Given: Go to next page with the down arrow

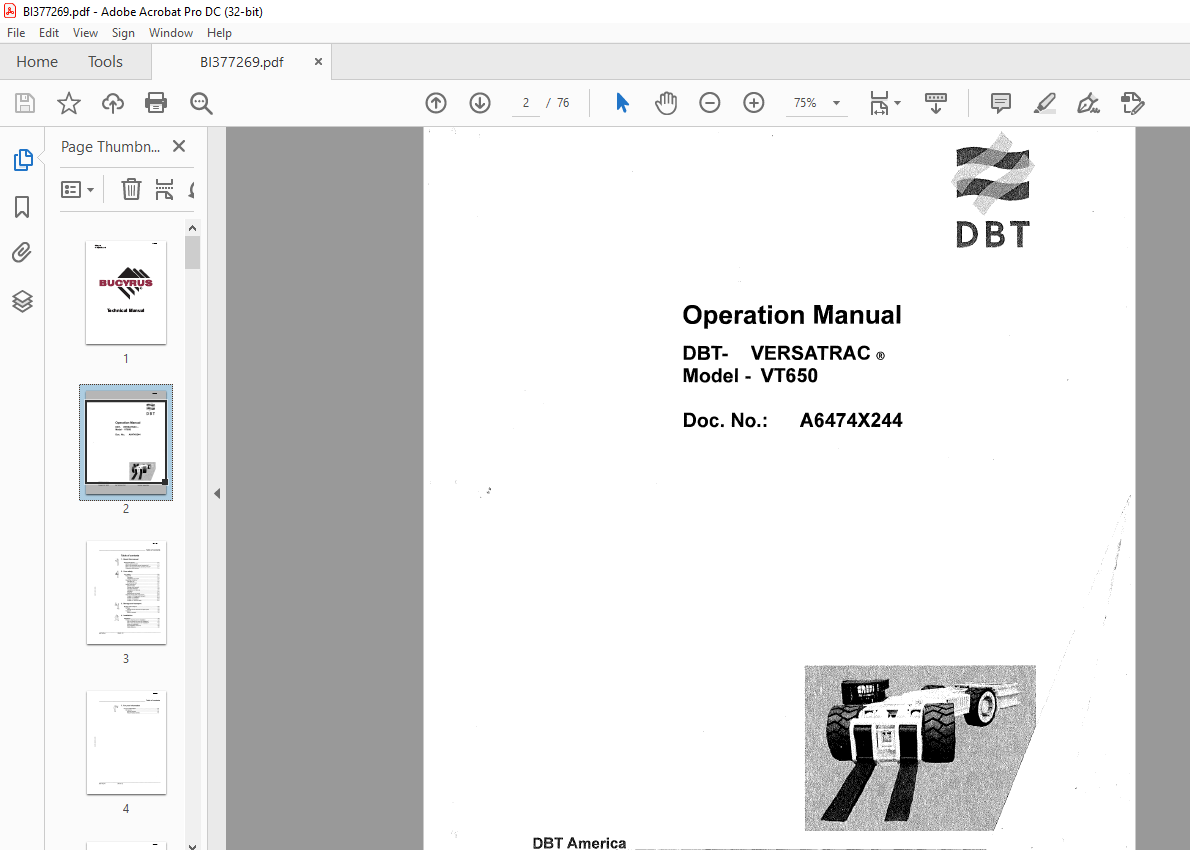Looking at the screenshot, I should coord(480,103).
